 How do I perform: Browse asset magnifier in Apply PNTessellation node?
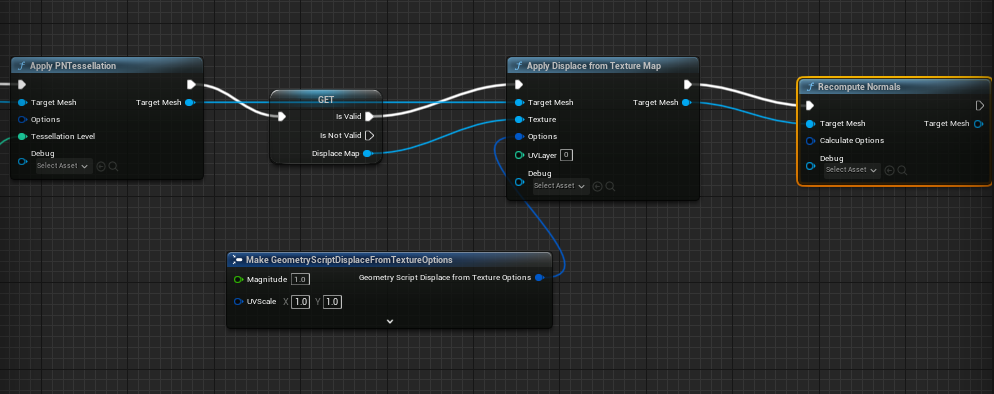113,167
